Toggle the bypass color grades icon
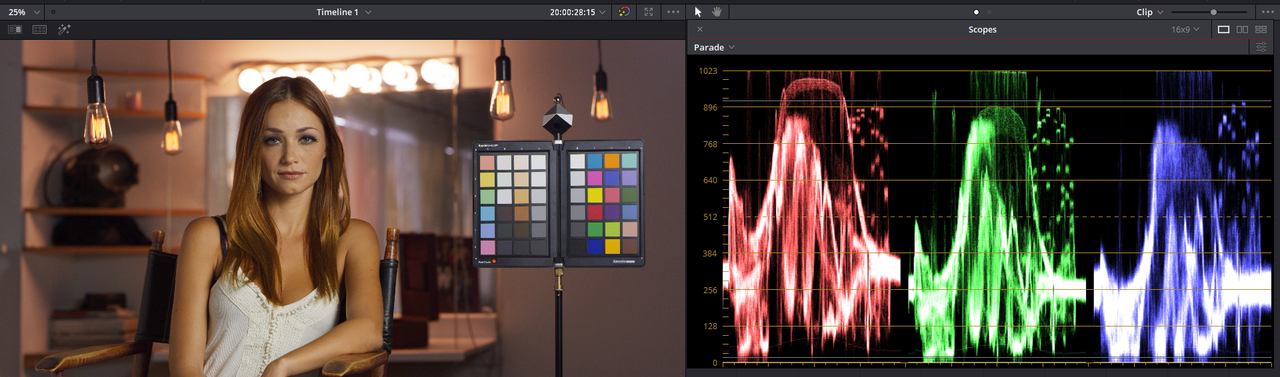The width and height of the screenshot is (1280, 377). click(624, 12)
